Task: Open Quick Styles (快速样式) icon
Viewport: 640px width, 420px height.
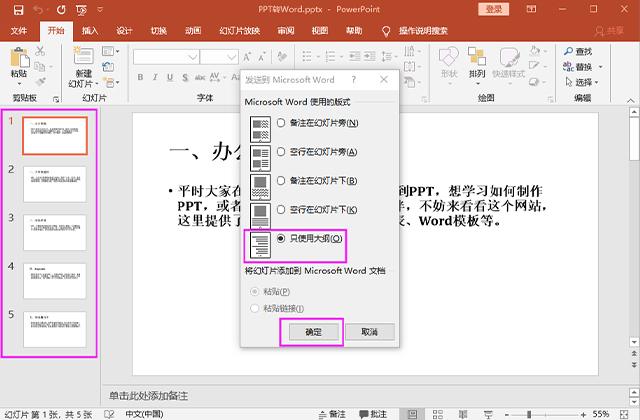Action: [509, 57]
